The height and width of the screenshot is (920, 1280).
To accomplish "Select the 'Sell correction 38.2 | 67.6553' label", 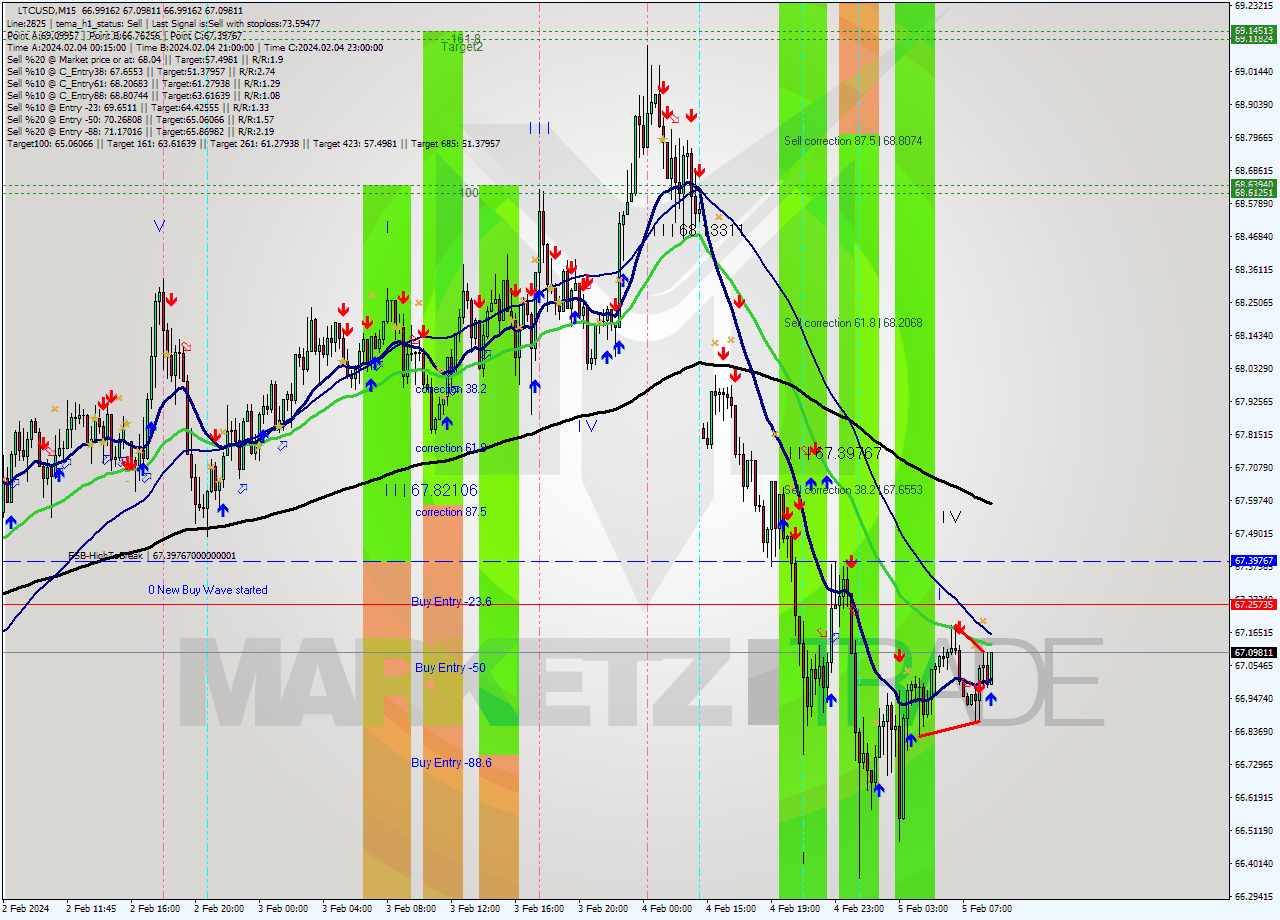I will (853, 490).
